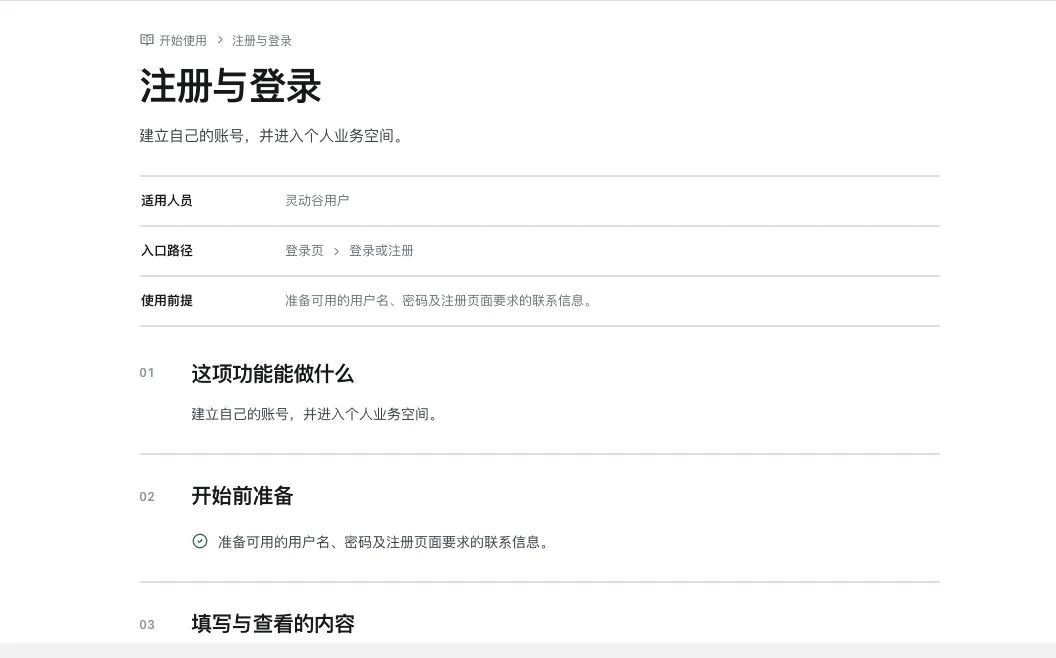The height and width of the screenshot is (658, 1056).
Task: Click the 灵动谷用户 value
Action: pyautogui.click(x=317, y=200)
